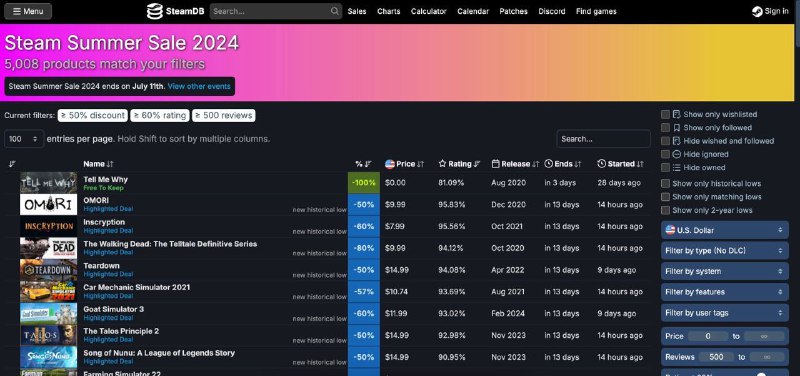Viewport: 800px width, 376px height.
Task: Sort table by Started column
Action: click(x=620, y=164)
